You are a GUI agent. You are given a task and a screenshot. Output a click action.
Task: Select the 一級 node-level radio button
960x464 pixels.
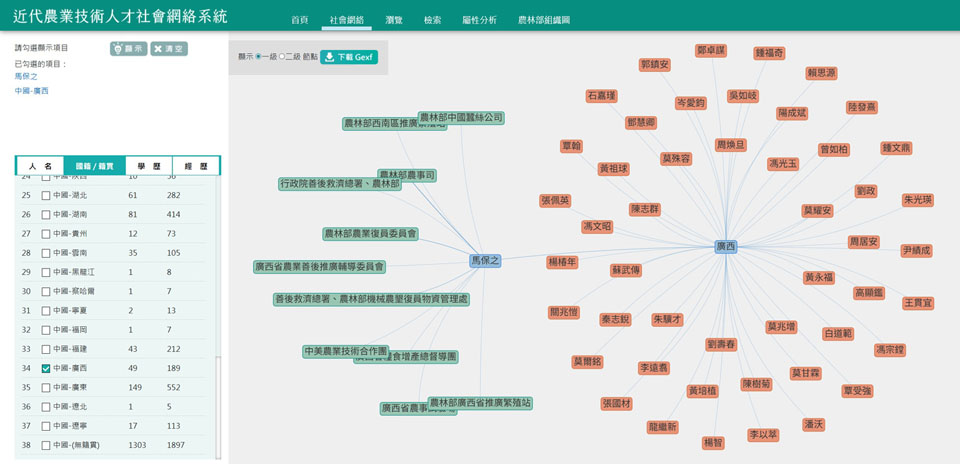click(x=259, y=57)
